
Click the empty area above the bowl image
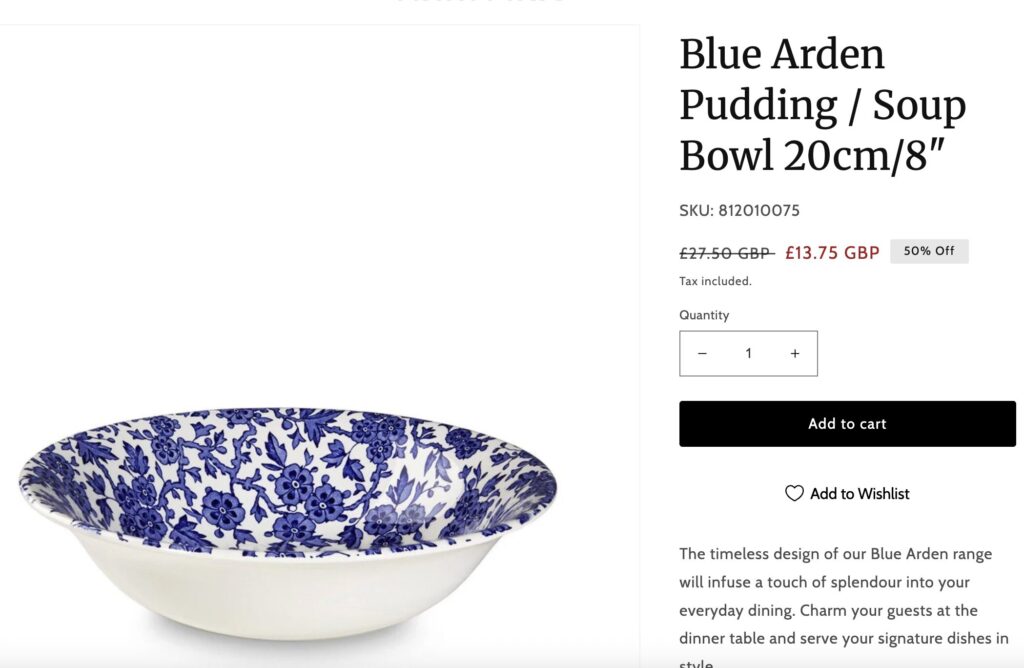320,200
